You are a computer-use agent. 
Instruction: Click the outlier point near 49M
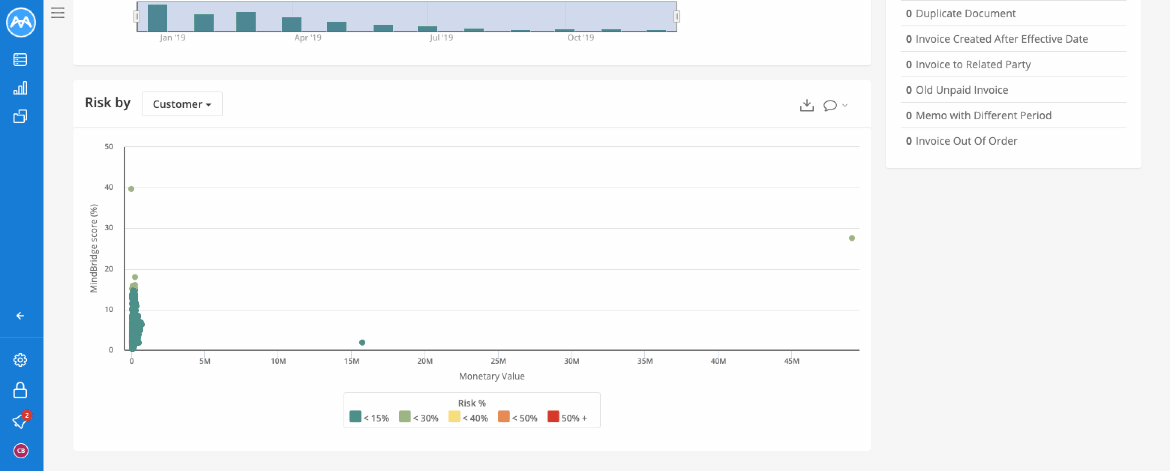[851, 238]
